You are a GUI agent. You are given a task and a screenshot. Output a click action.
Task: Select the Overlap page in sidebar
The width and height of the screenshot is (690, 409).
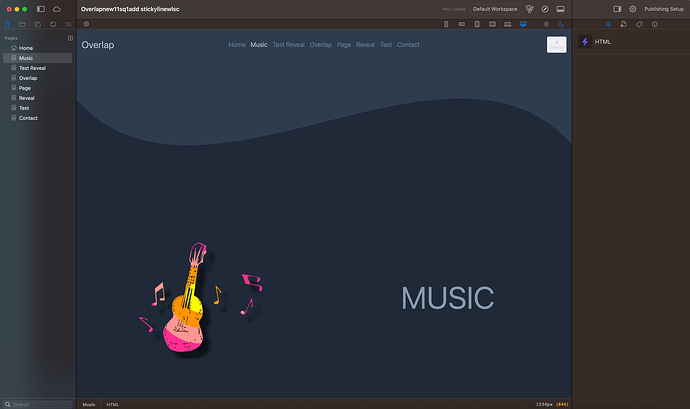tap(37, 78)
